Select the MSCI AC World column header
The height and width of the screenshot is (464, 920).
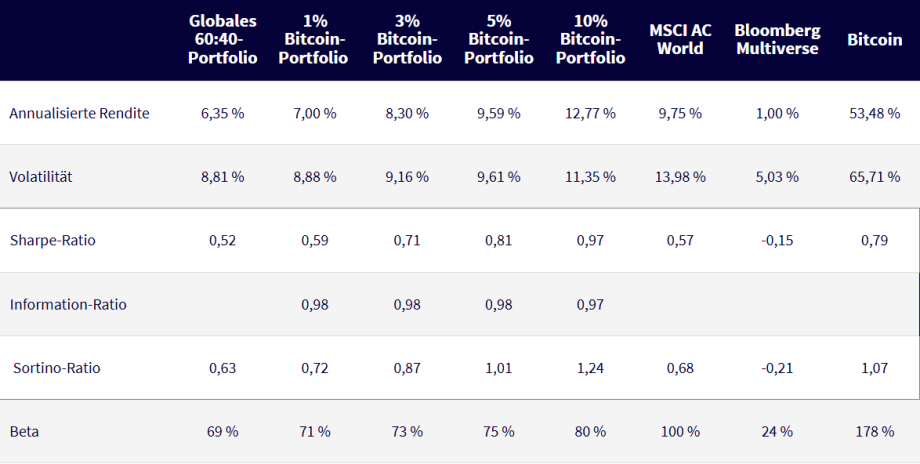click(681, 40)
